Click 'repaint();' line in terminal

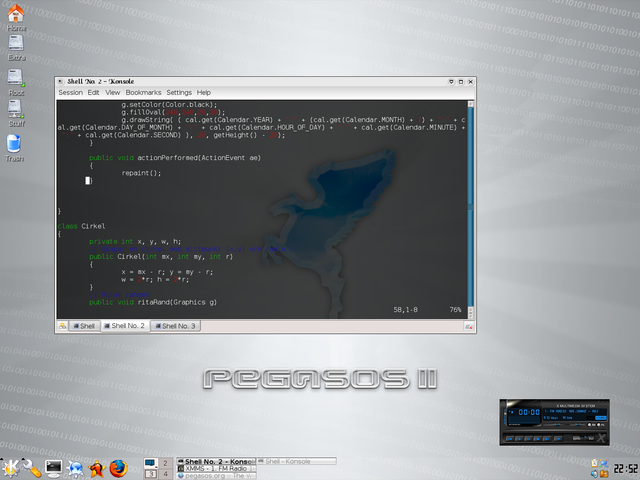click(141, 173)
